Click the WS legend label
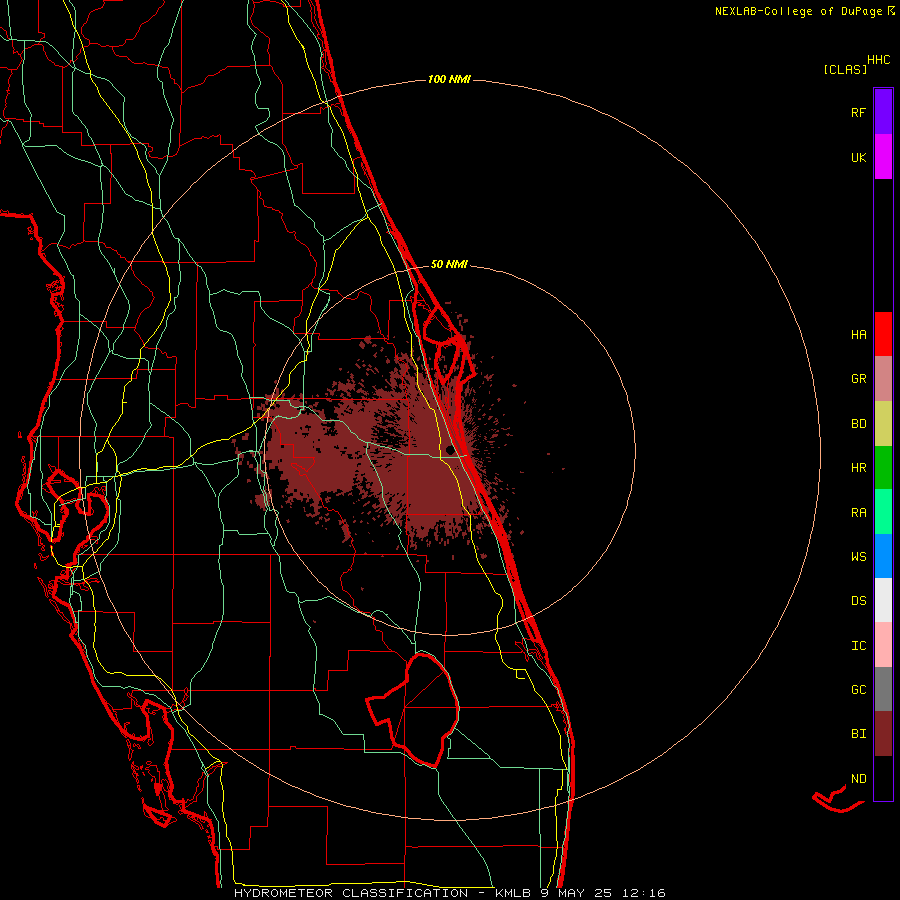The height and width of the screenshot is (900, 900). click(x=858, y=556)
